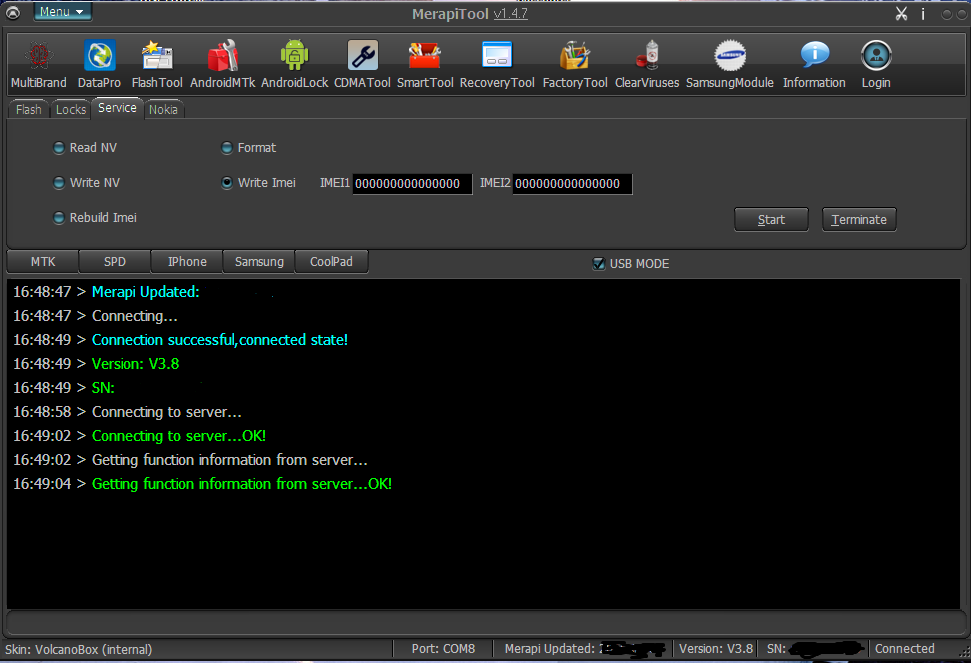Open the MultiBrand module icon
This screenshot has width=971, height=663.
(39, 56)
